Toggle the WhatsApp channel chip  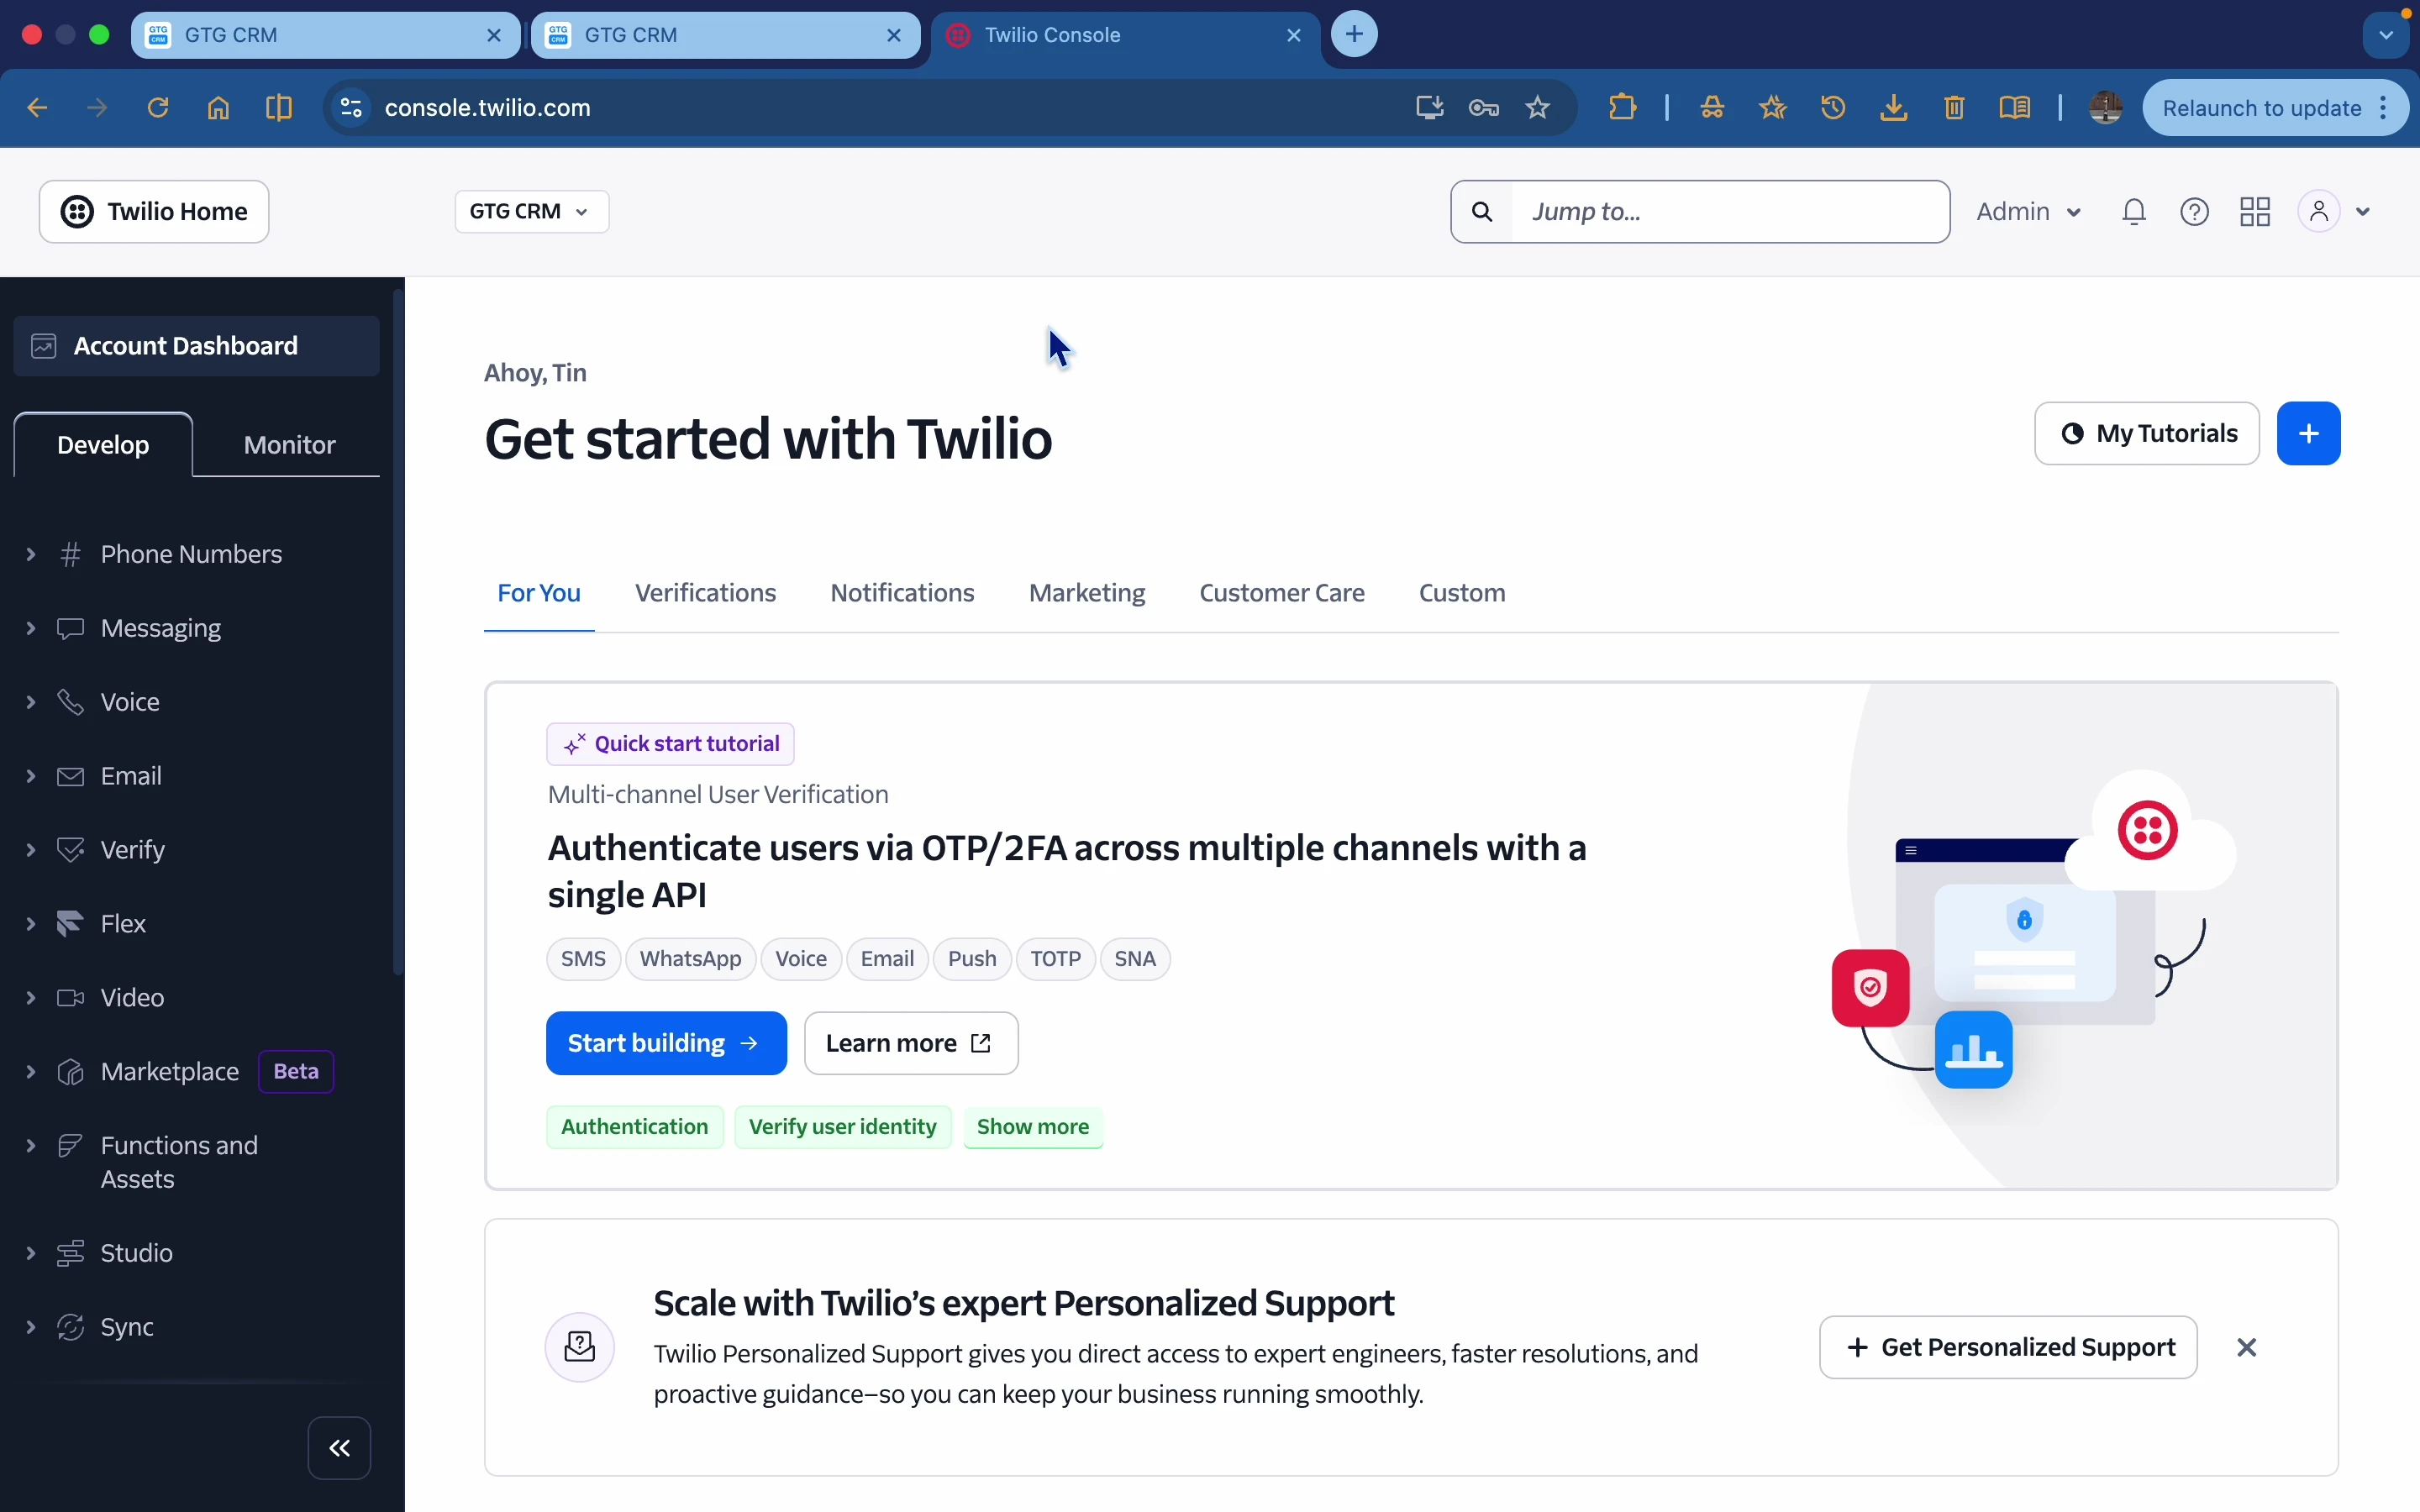point(690,958)
